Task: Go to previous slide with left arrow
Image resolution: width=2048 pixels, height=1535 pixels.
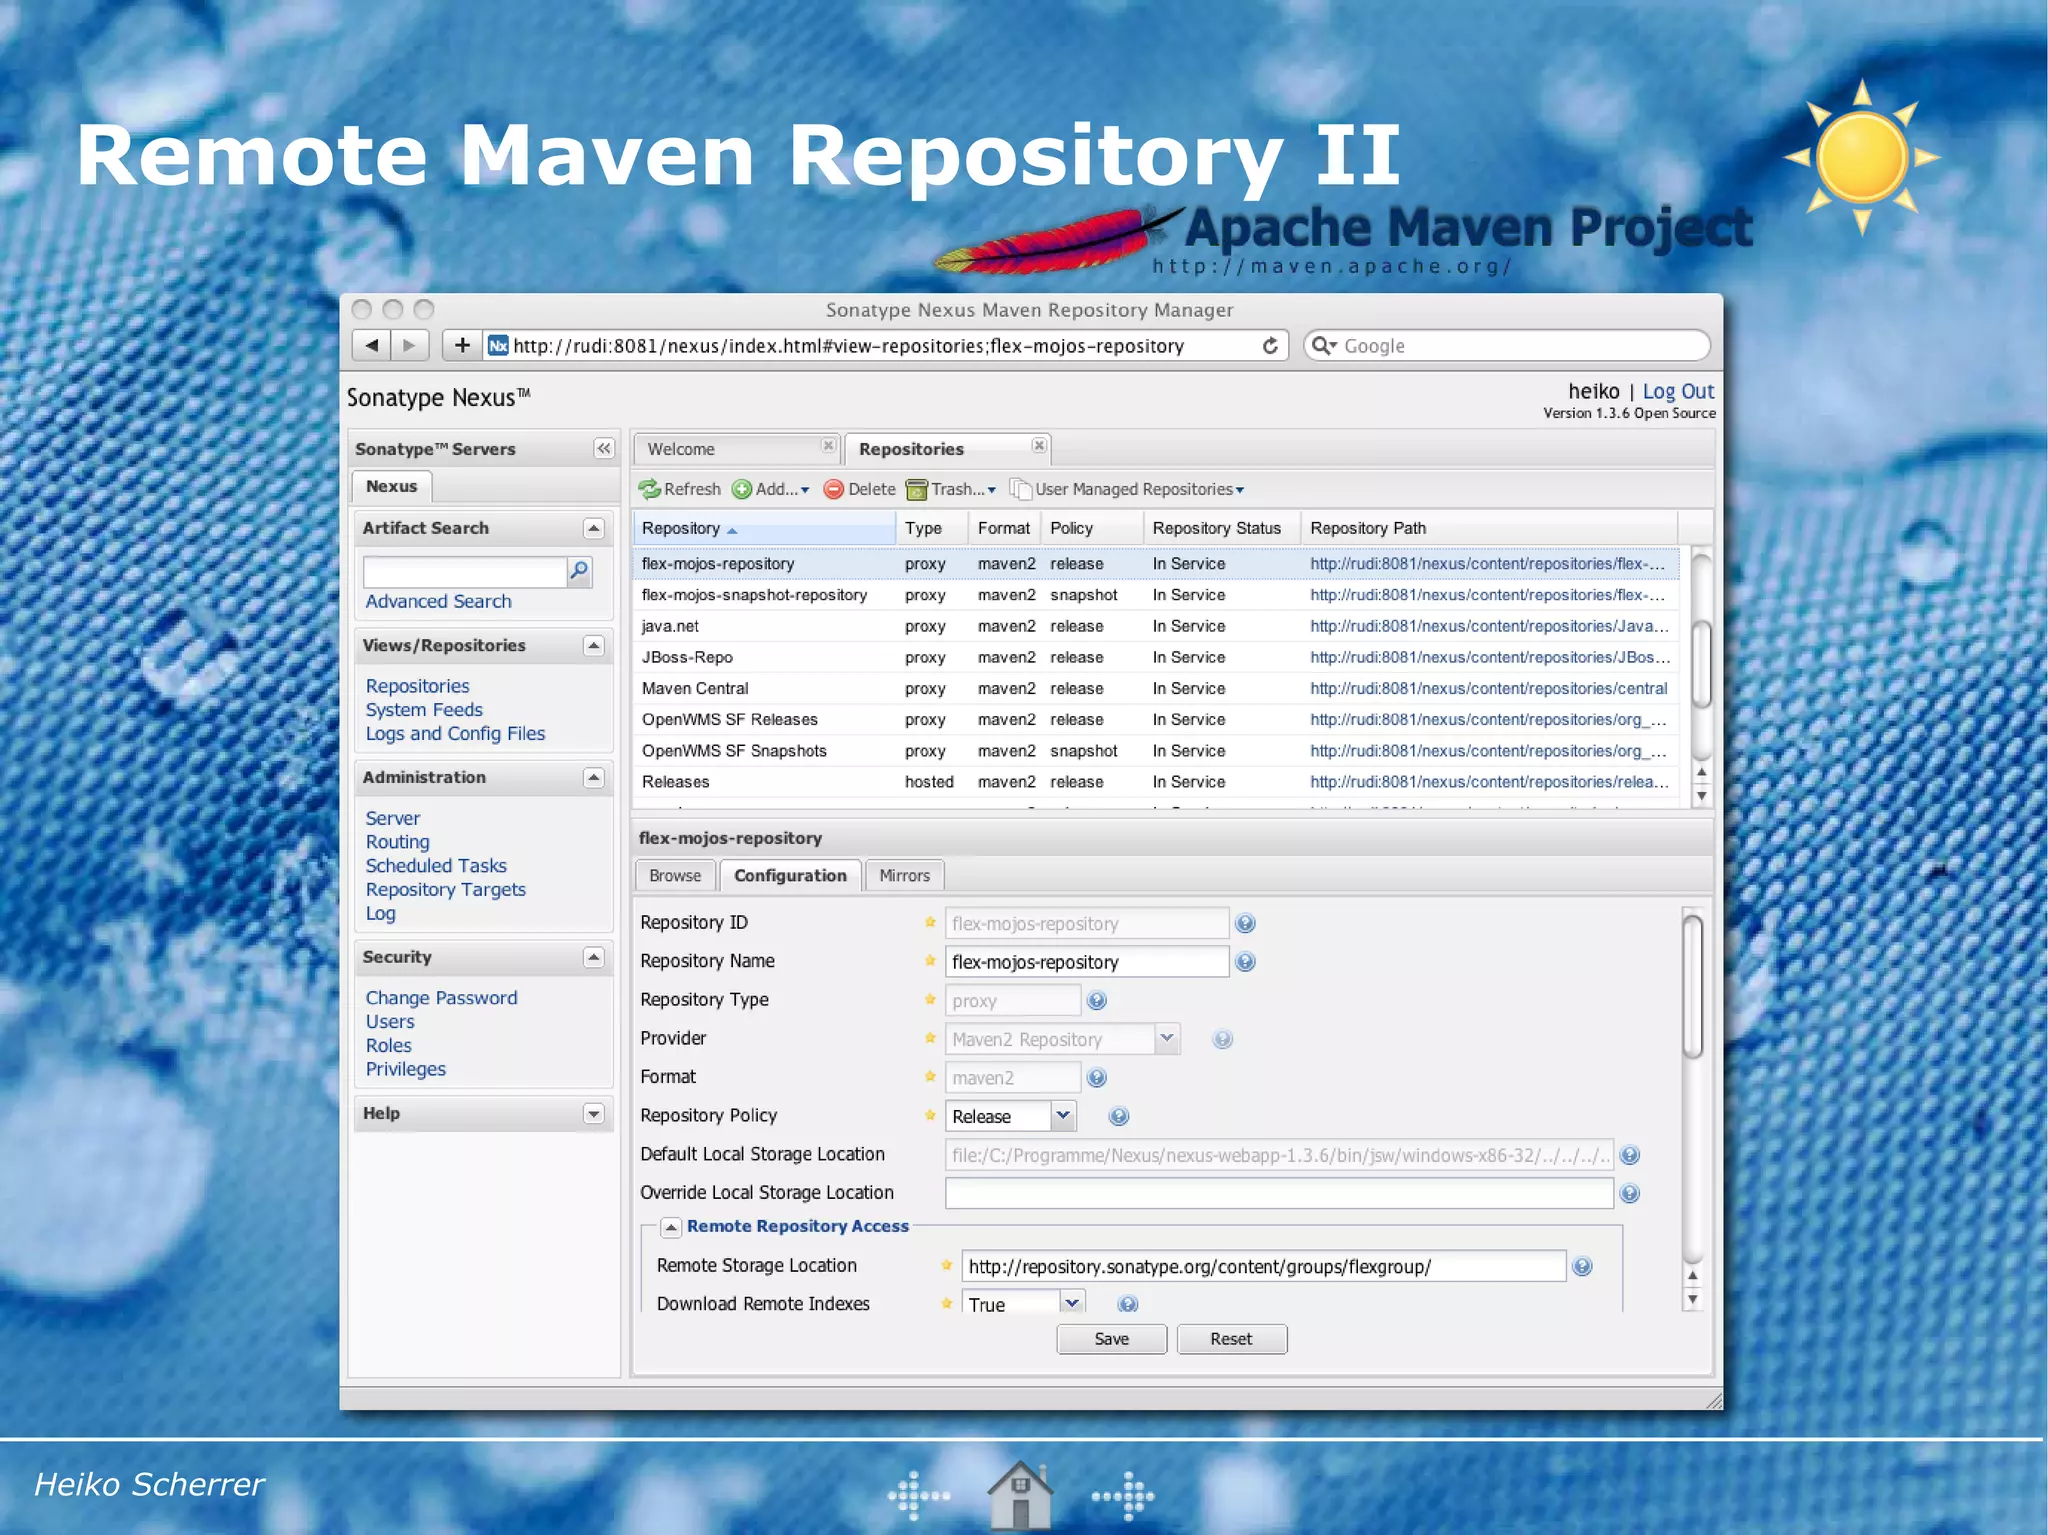Action: (x=918, y=1496)
